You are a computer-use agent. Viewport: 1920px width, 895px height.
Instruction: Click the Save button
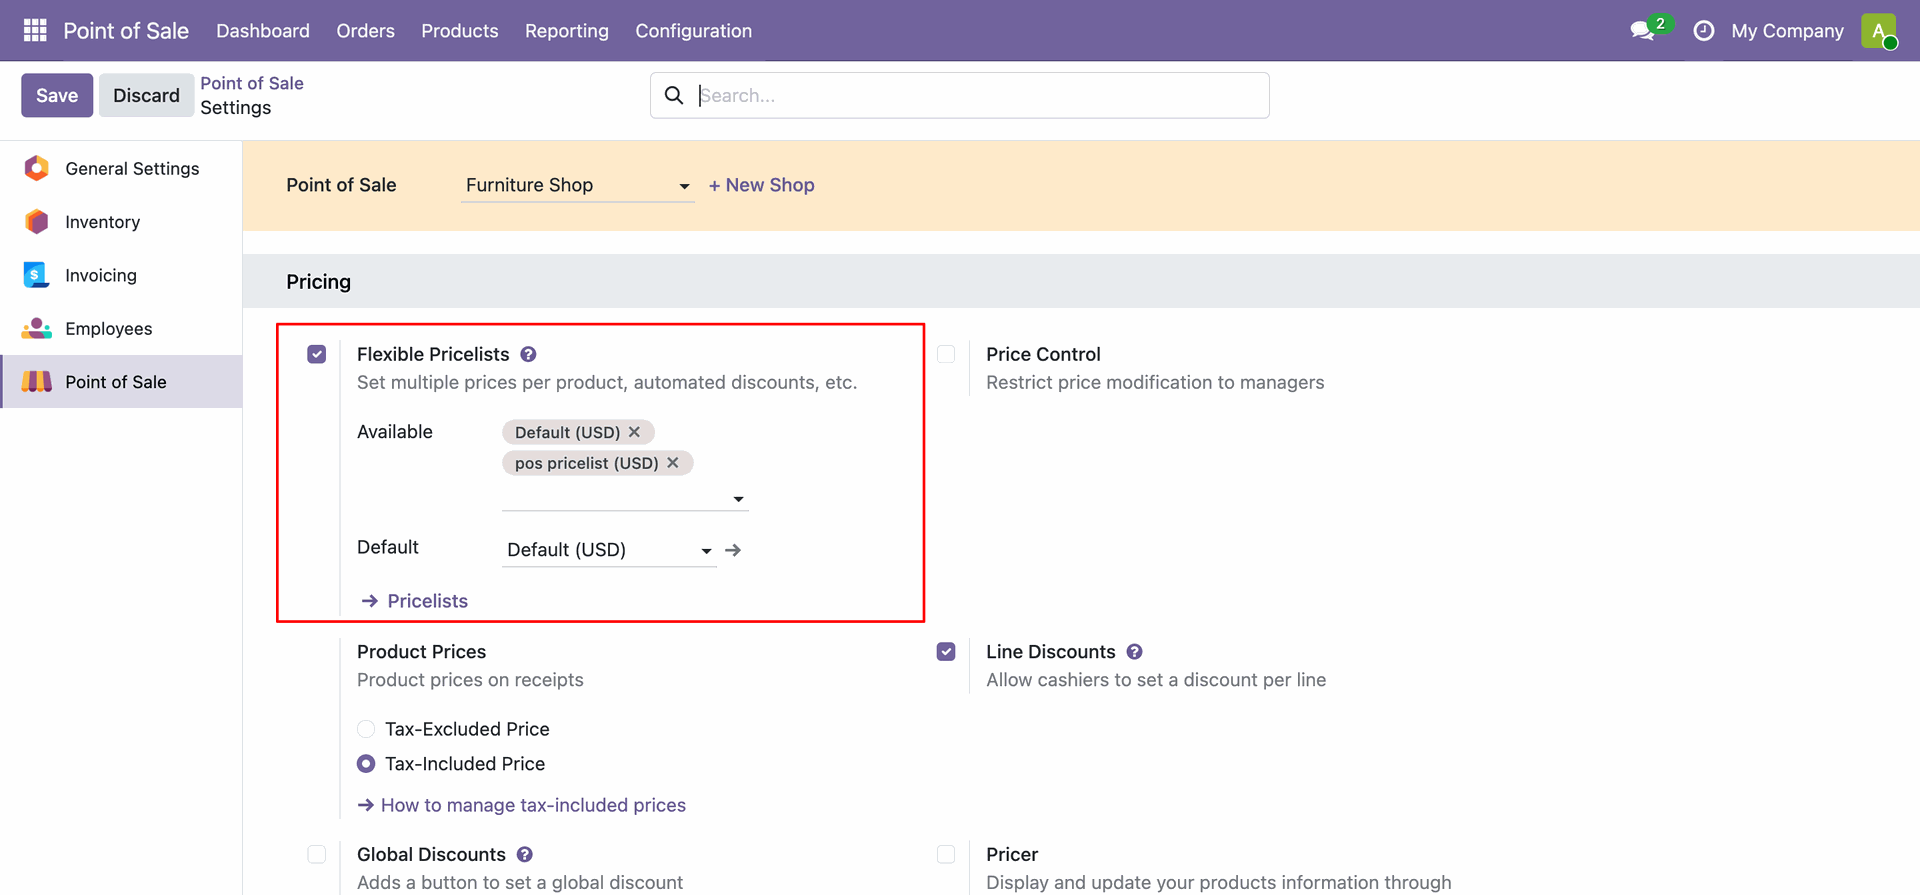(57, 95)
